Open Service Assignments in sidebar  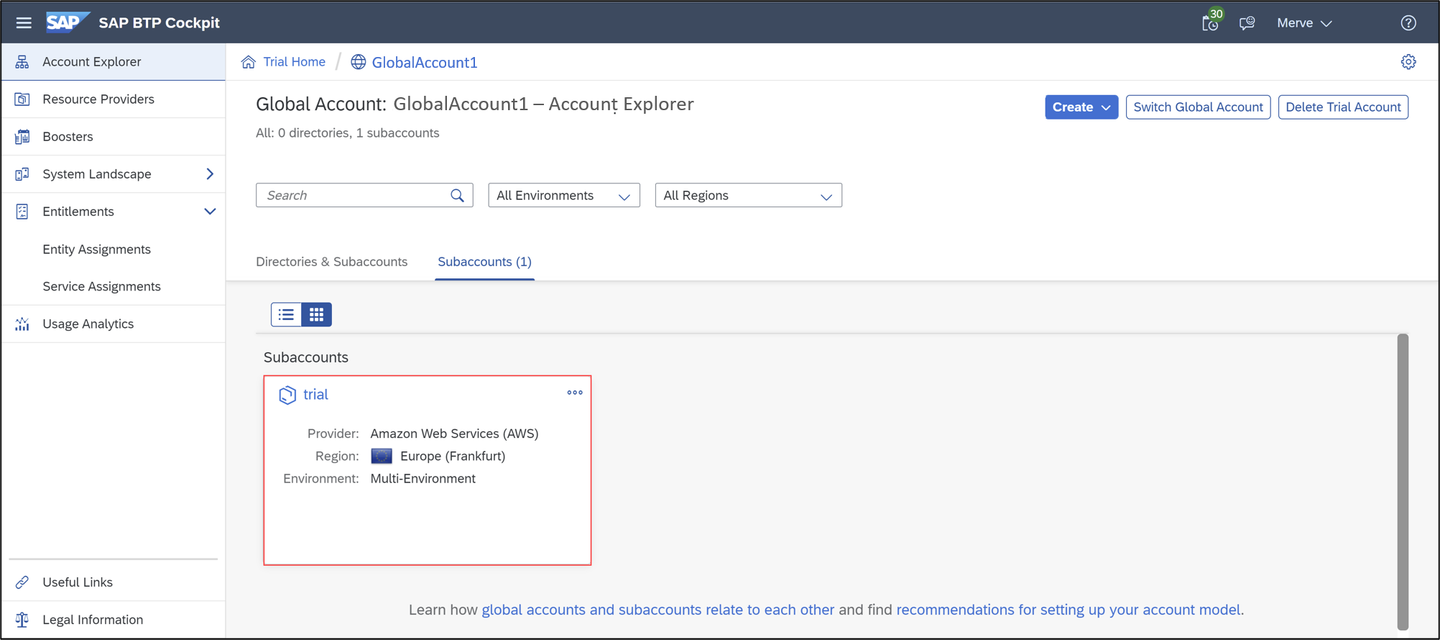click(113, 286)
